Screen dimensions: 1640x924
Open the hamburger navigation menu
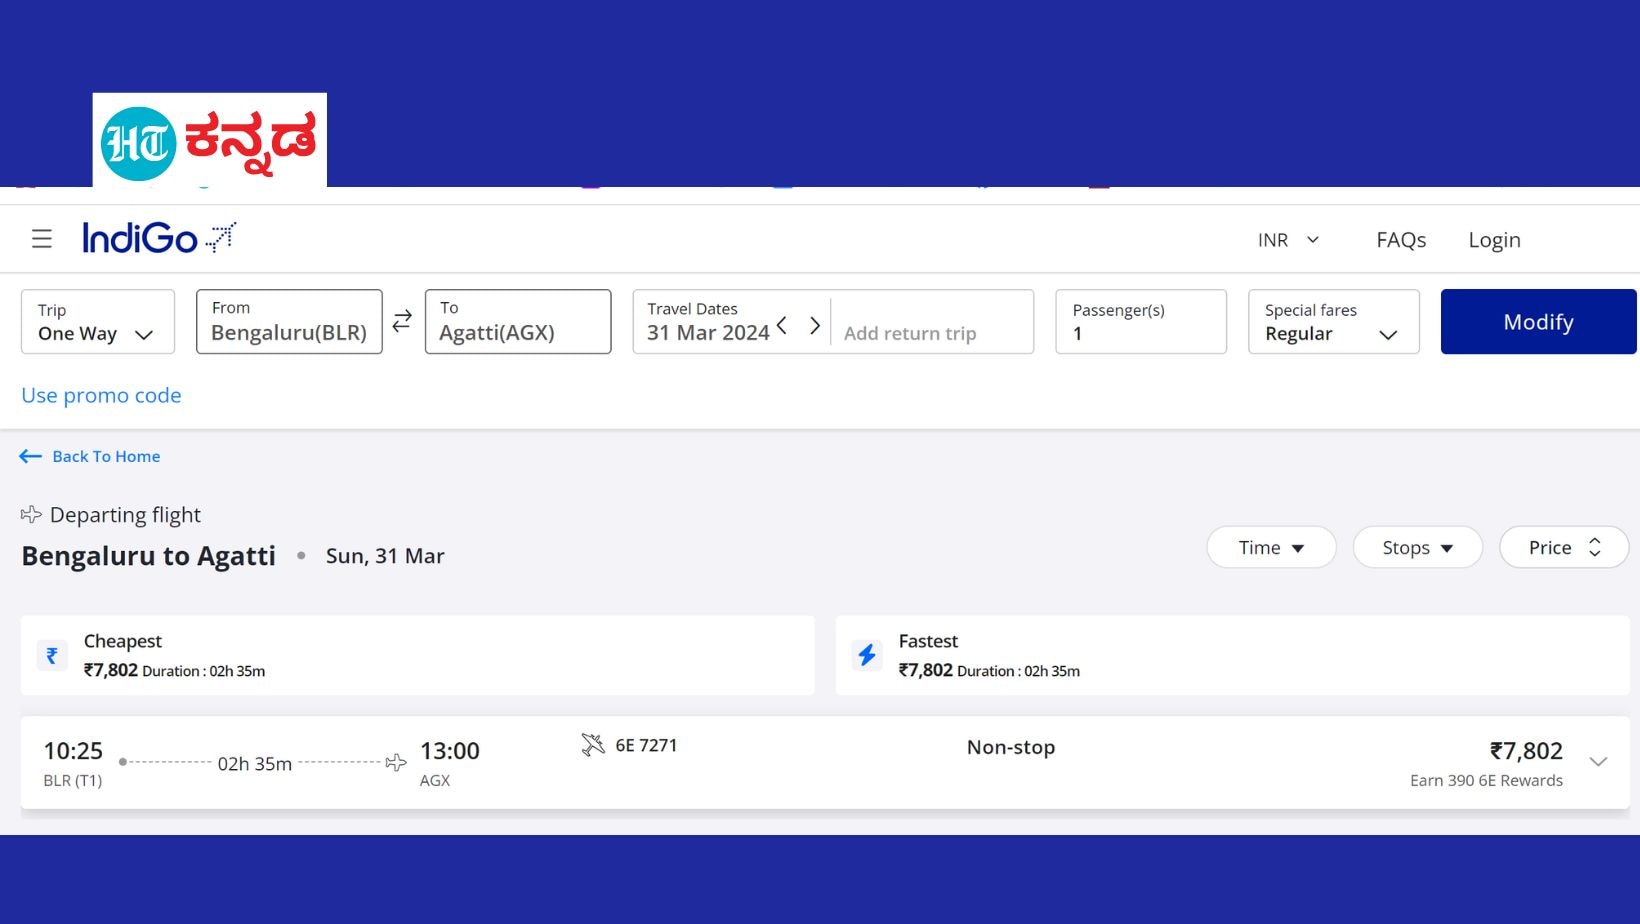(x=42, y=239)
